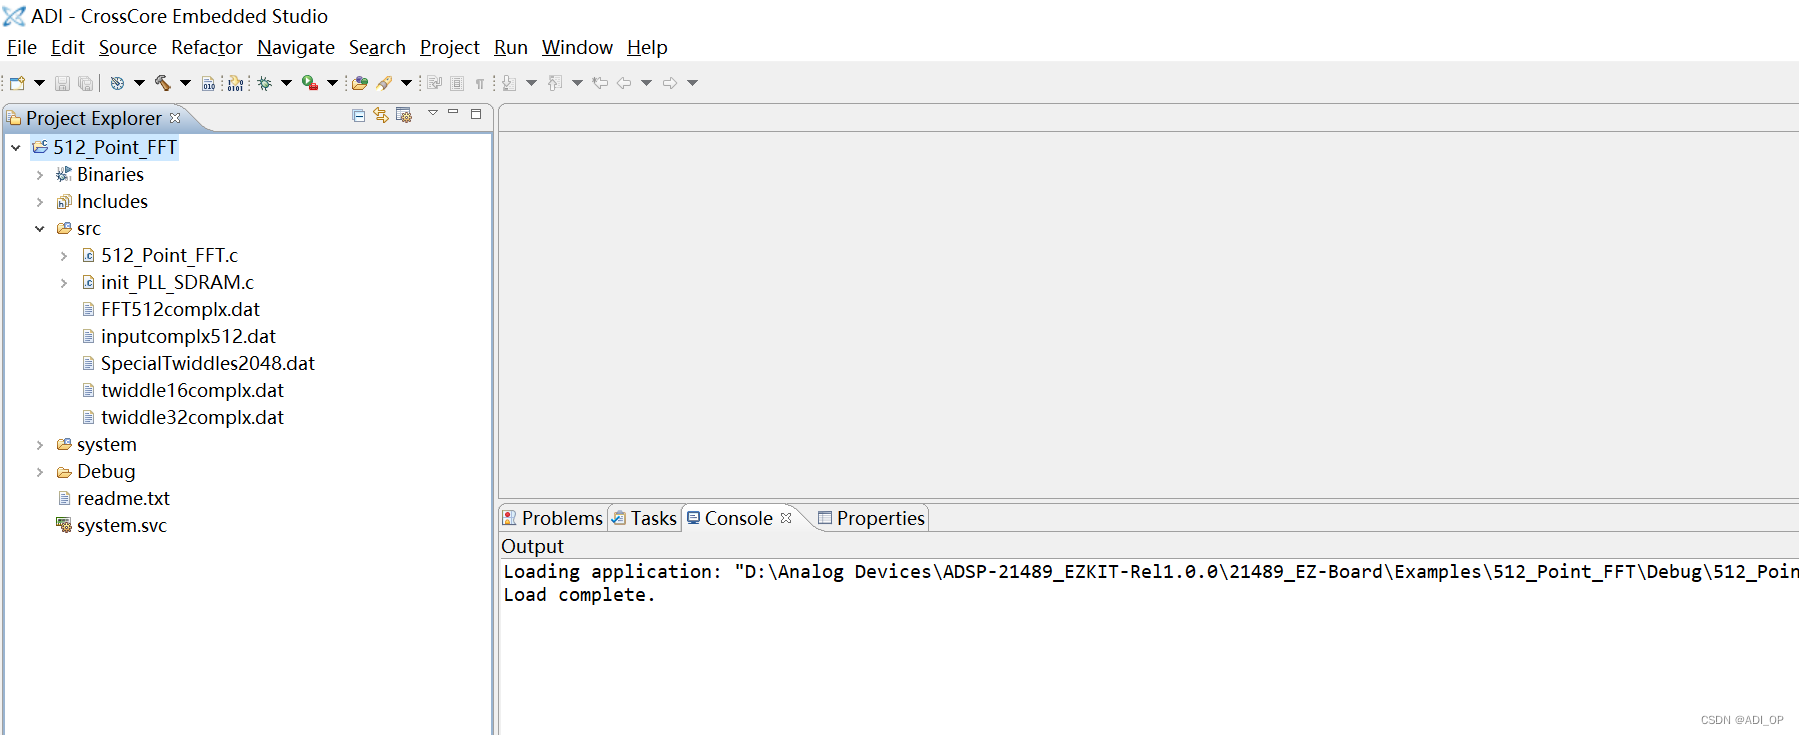1799x735 pixels.
Task: Expand the Includes tree node
Action: (40, 202)
